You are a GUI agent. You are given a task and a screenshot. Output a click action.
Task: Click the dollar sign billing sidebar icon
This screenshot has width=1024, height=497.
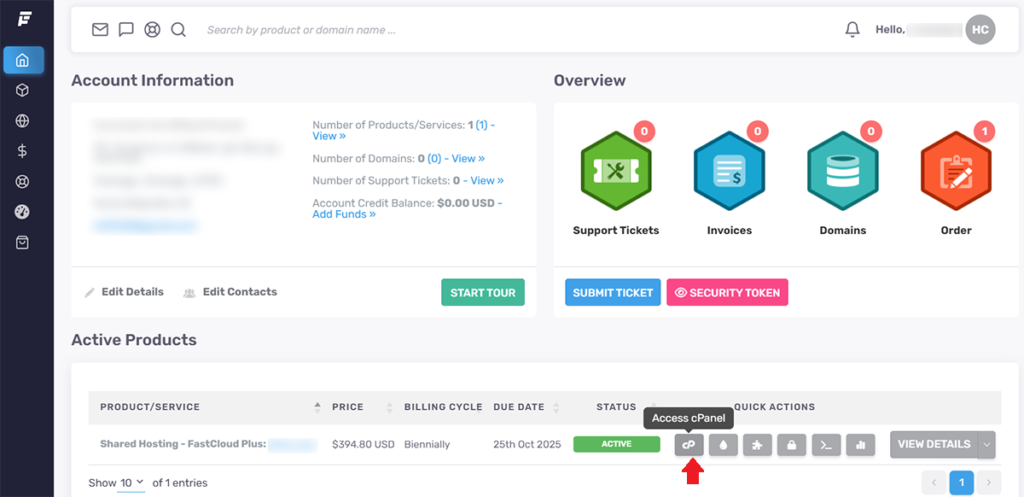point(22,152)
